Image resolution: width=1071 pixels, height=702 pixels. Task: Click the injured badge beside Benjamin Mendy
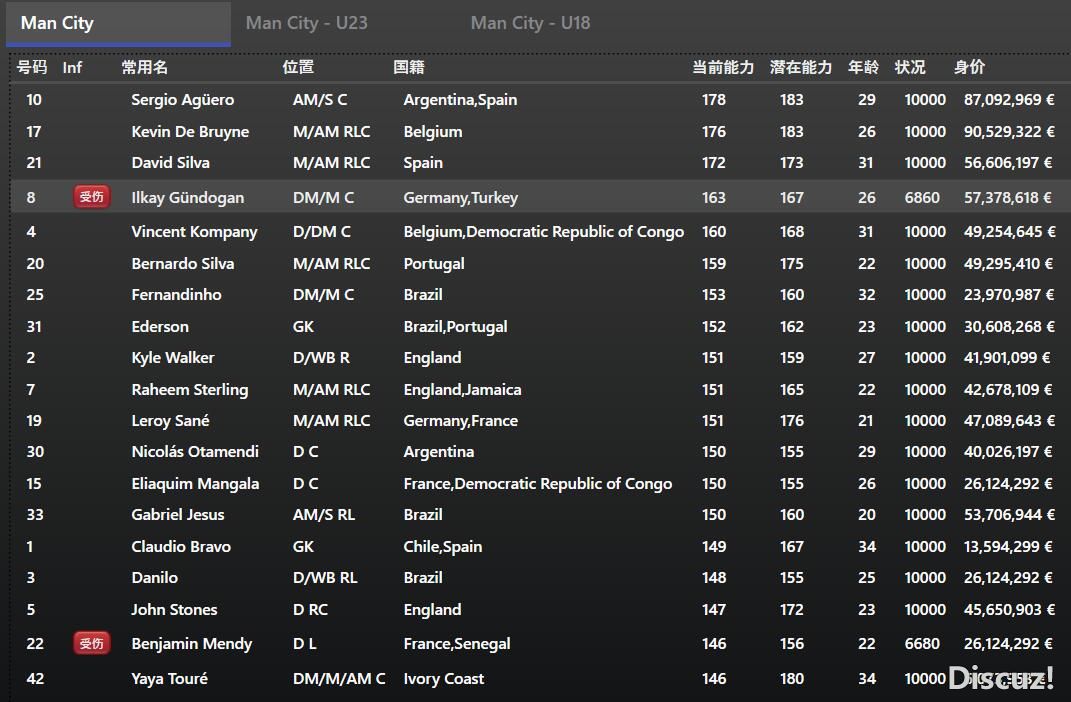tap(92, 643)
